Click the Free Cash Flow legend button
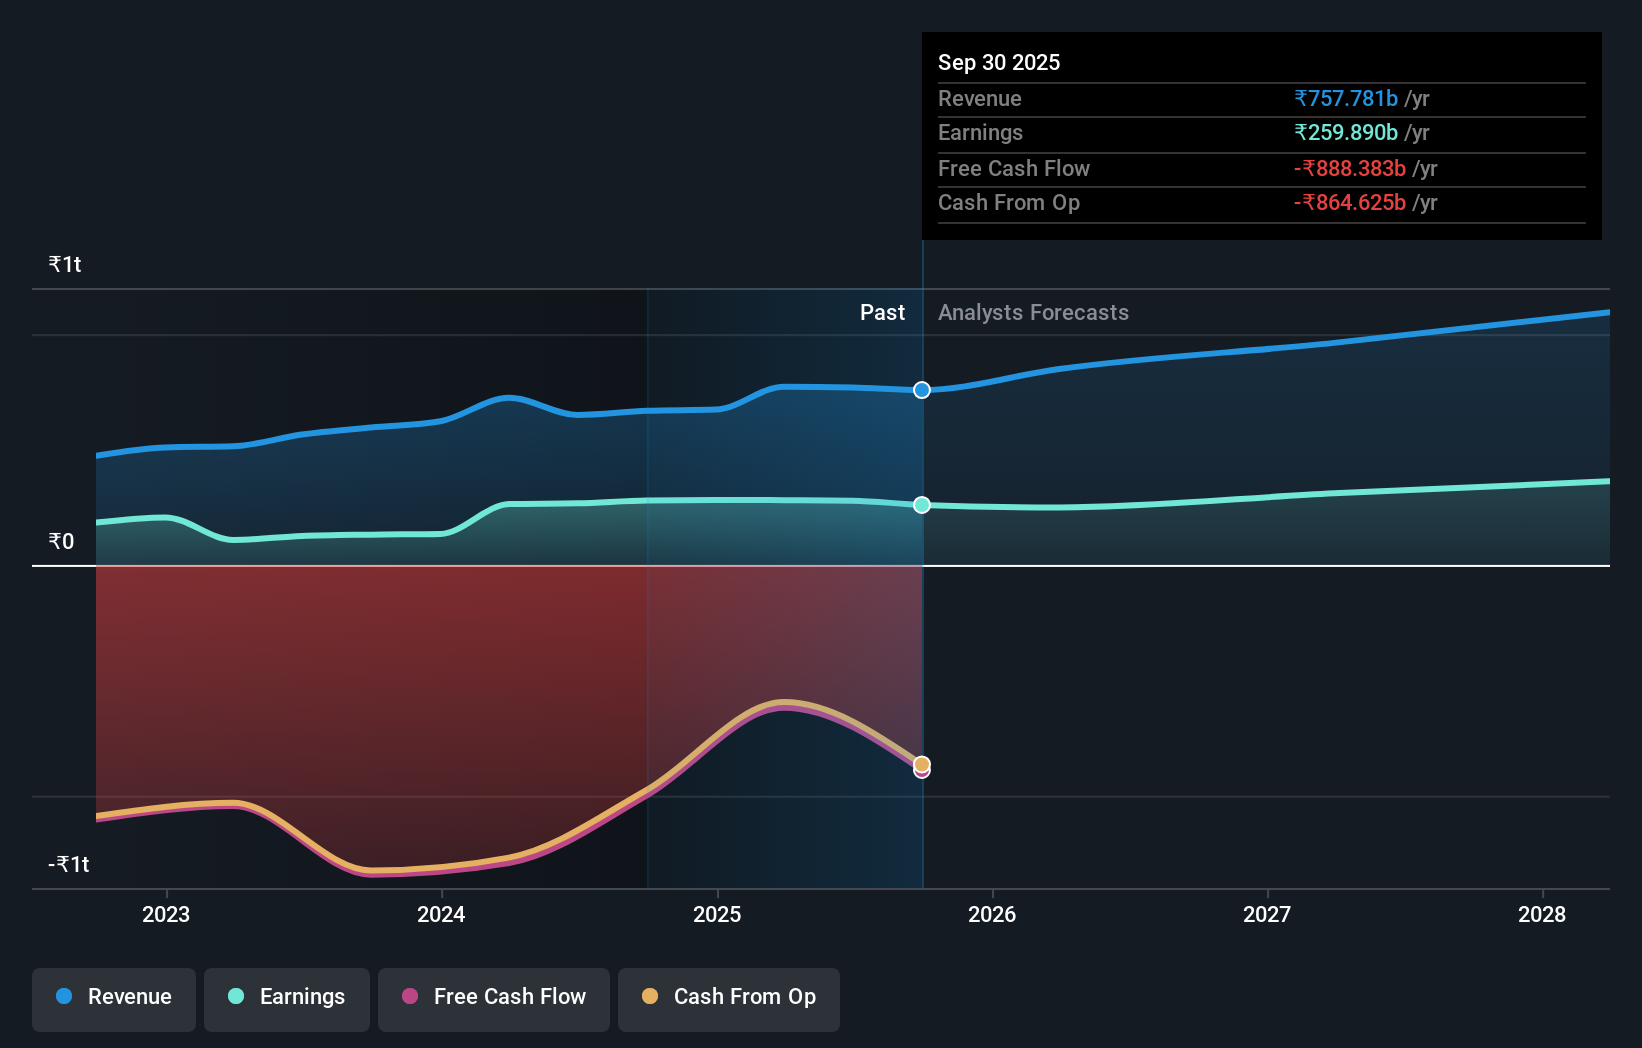The height and width of the screenshot is (1048, 1642). click(493, 999)
